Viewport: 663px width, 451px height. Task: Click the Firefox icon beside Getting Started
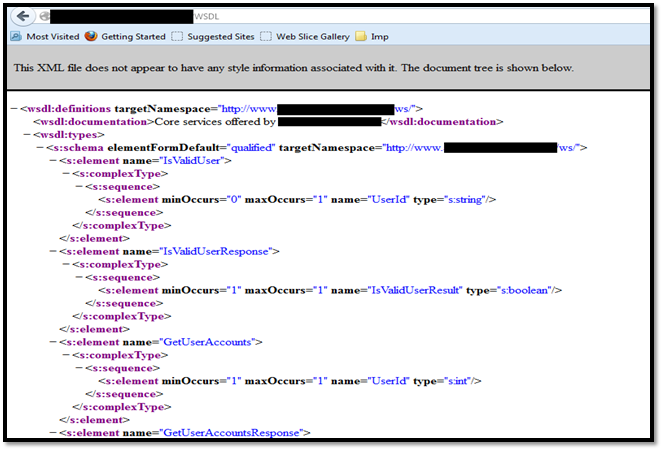coord(91,37)
